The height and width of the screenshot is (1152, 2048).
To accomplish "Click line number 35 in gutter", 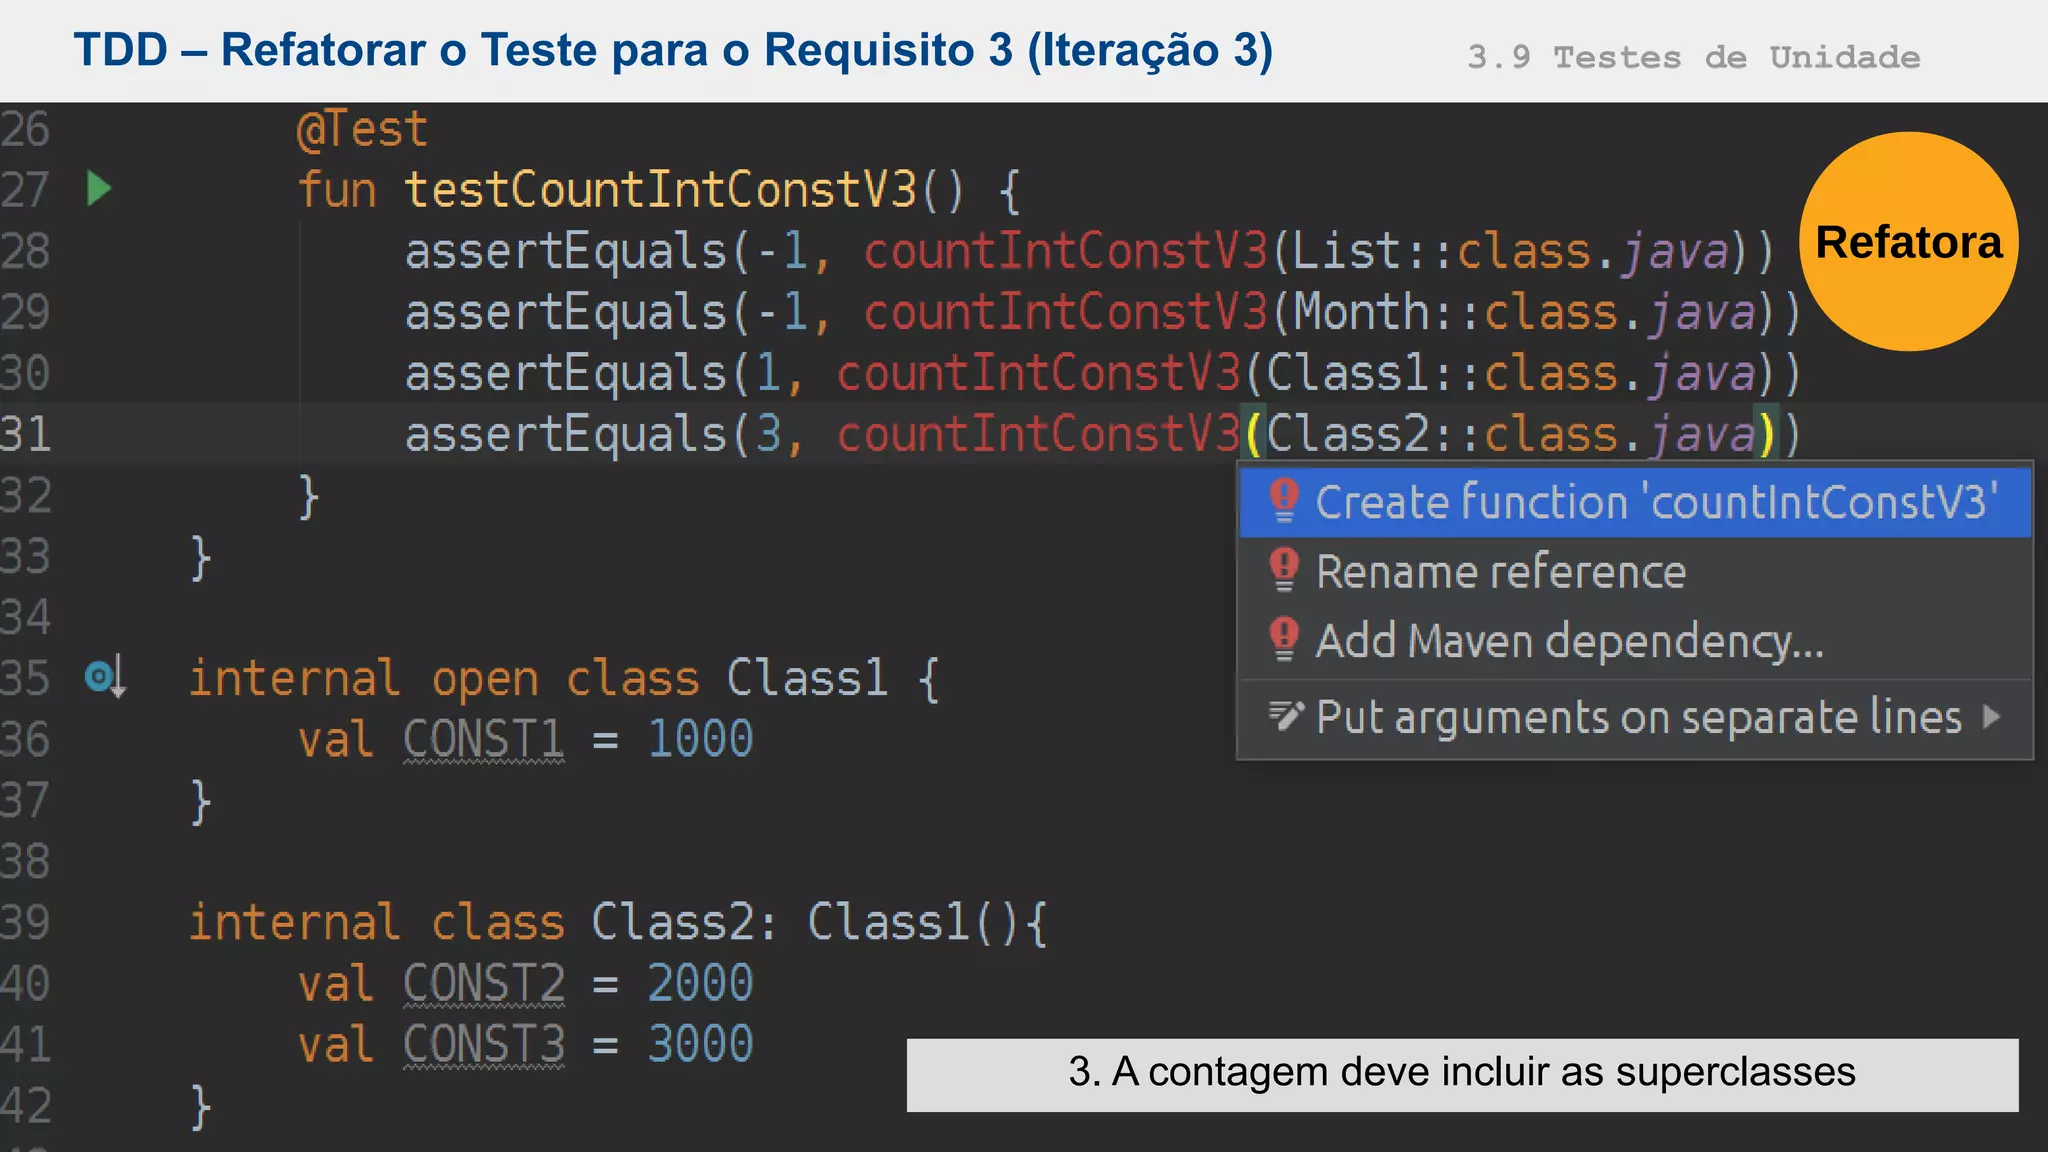I will (26, 679).
